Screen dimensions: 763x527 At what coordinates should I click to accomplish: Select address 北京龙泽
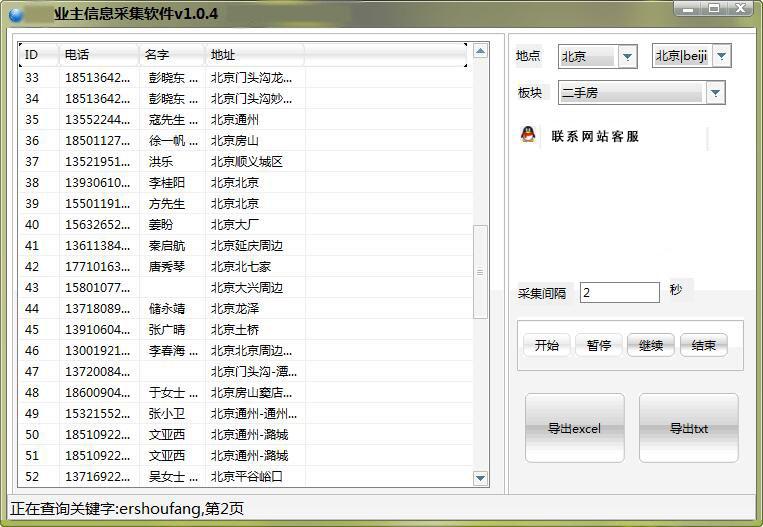click(235, 309)
